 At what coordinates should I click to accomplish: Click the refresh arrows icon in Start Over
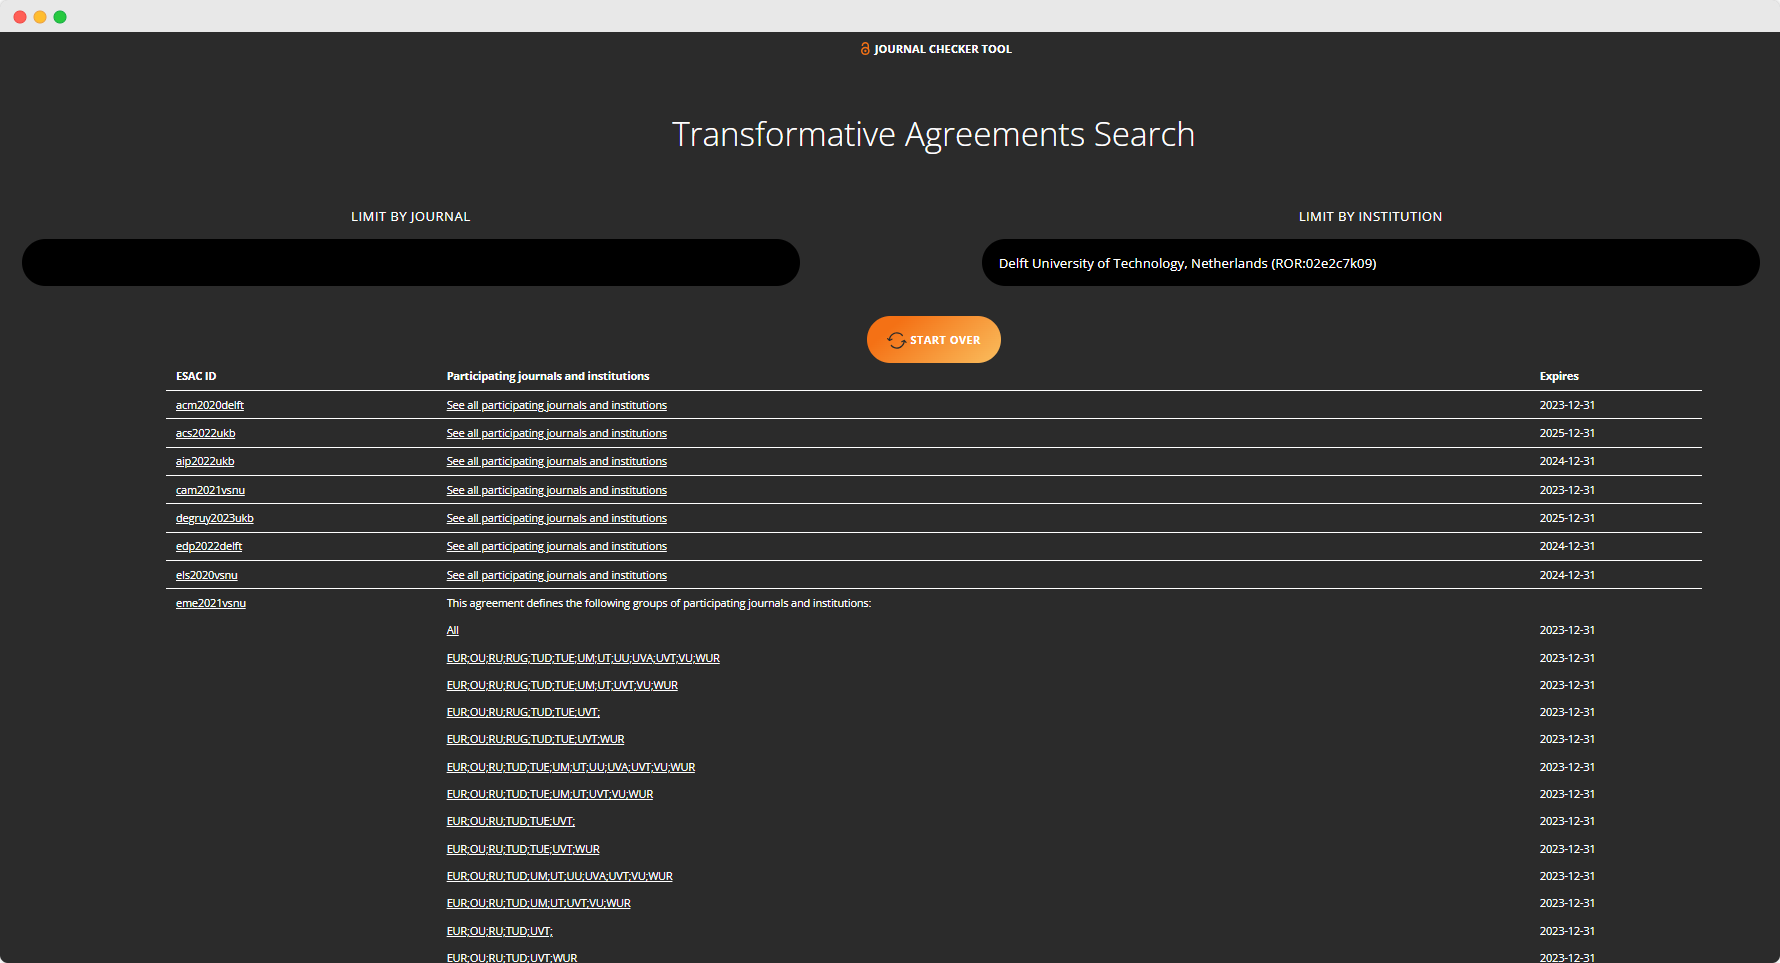[x=896, y=340]
